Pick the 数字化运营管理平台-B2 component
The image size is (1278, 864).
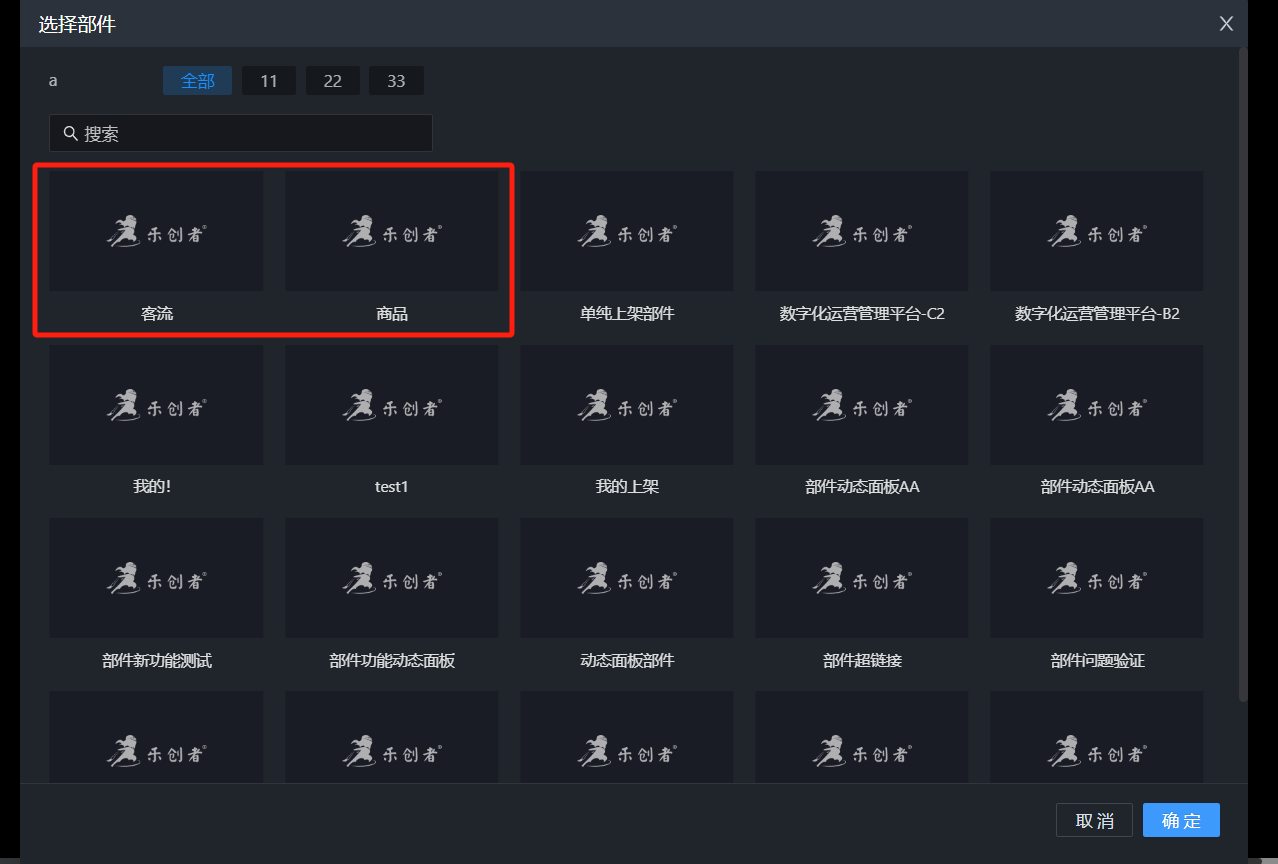tap(1096, 232)
